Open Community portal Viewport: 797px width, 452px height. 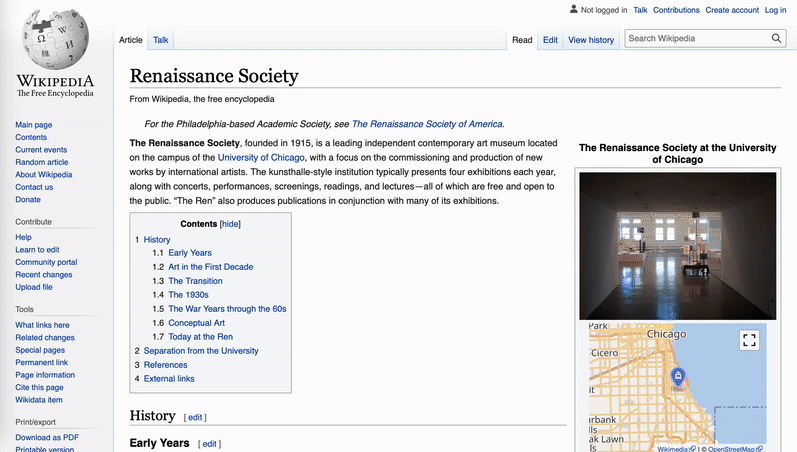click(x=46, y=262)
